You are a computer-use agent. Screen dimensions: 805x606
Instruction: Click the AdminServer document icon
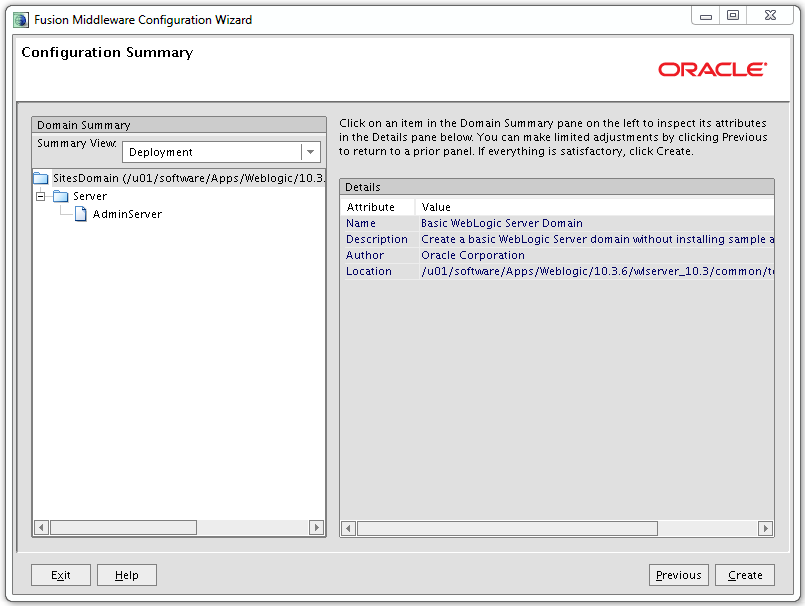point(81,214)
